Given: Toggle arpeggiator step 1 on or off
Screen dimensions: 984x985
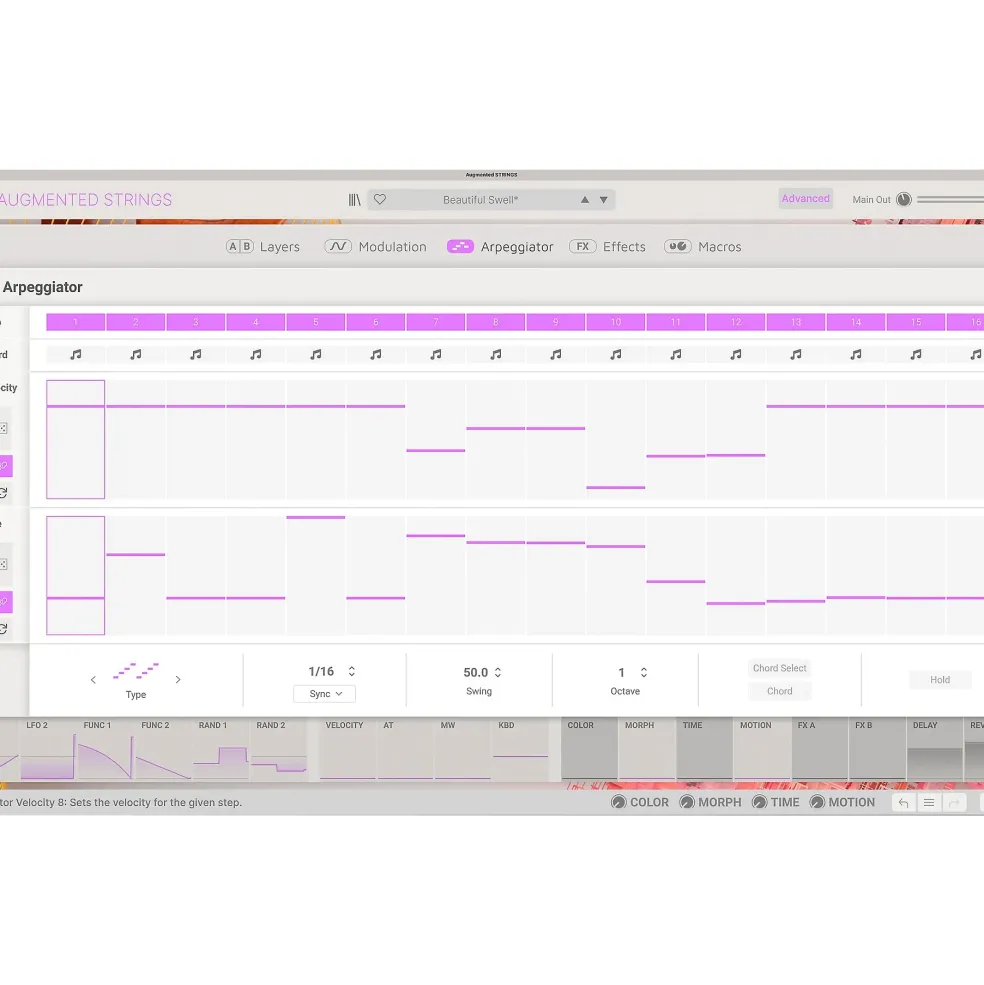Looking at the screenshot, I should click(x=75, y=322).
